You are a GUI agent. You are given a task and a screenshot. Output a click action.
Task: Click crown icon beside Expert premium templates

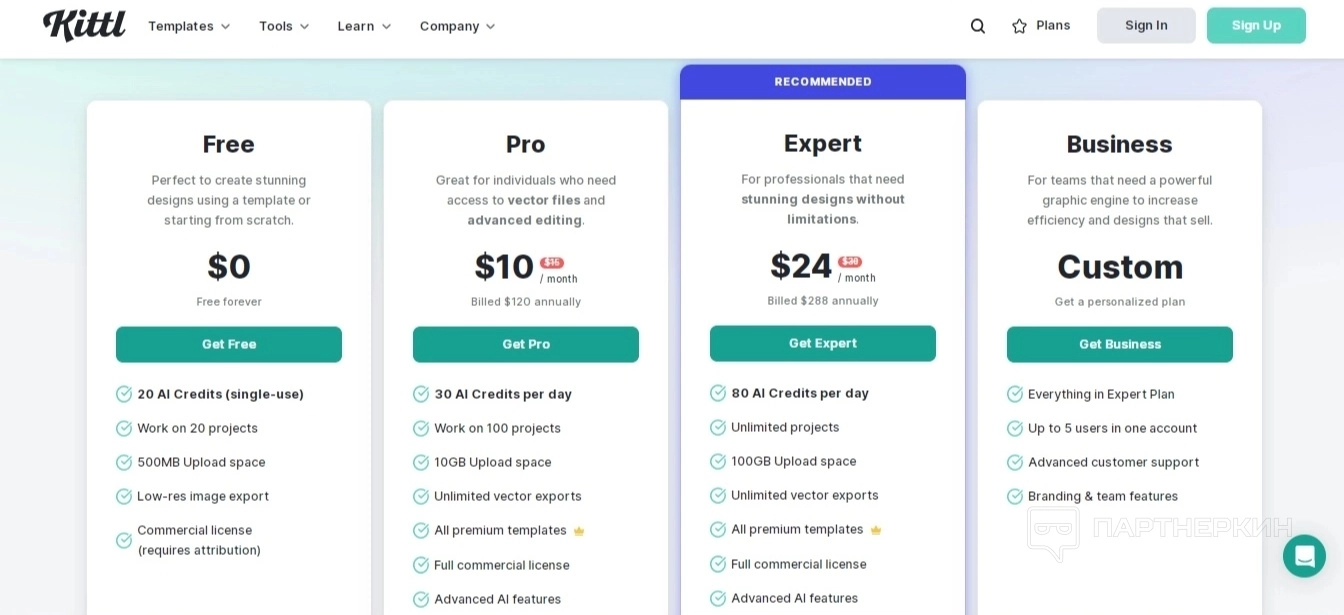click(x=876, y=530)
